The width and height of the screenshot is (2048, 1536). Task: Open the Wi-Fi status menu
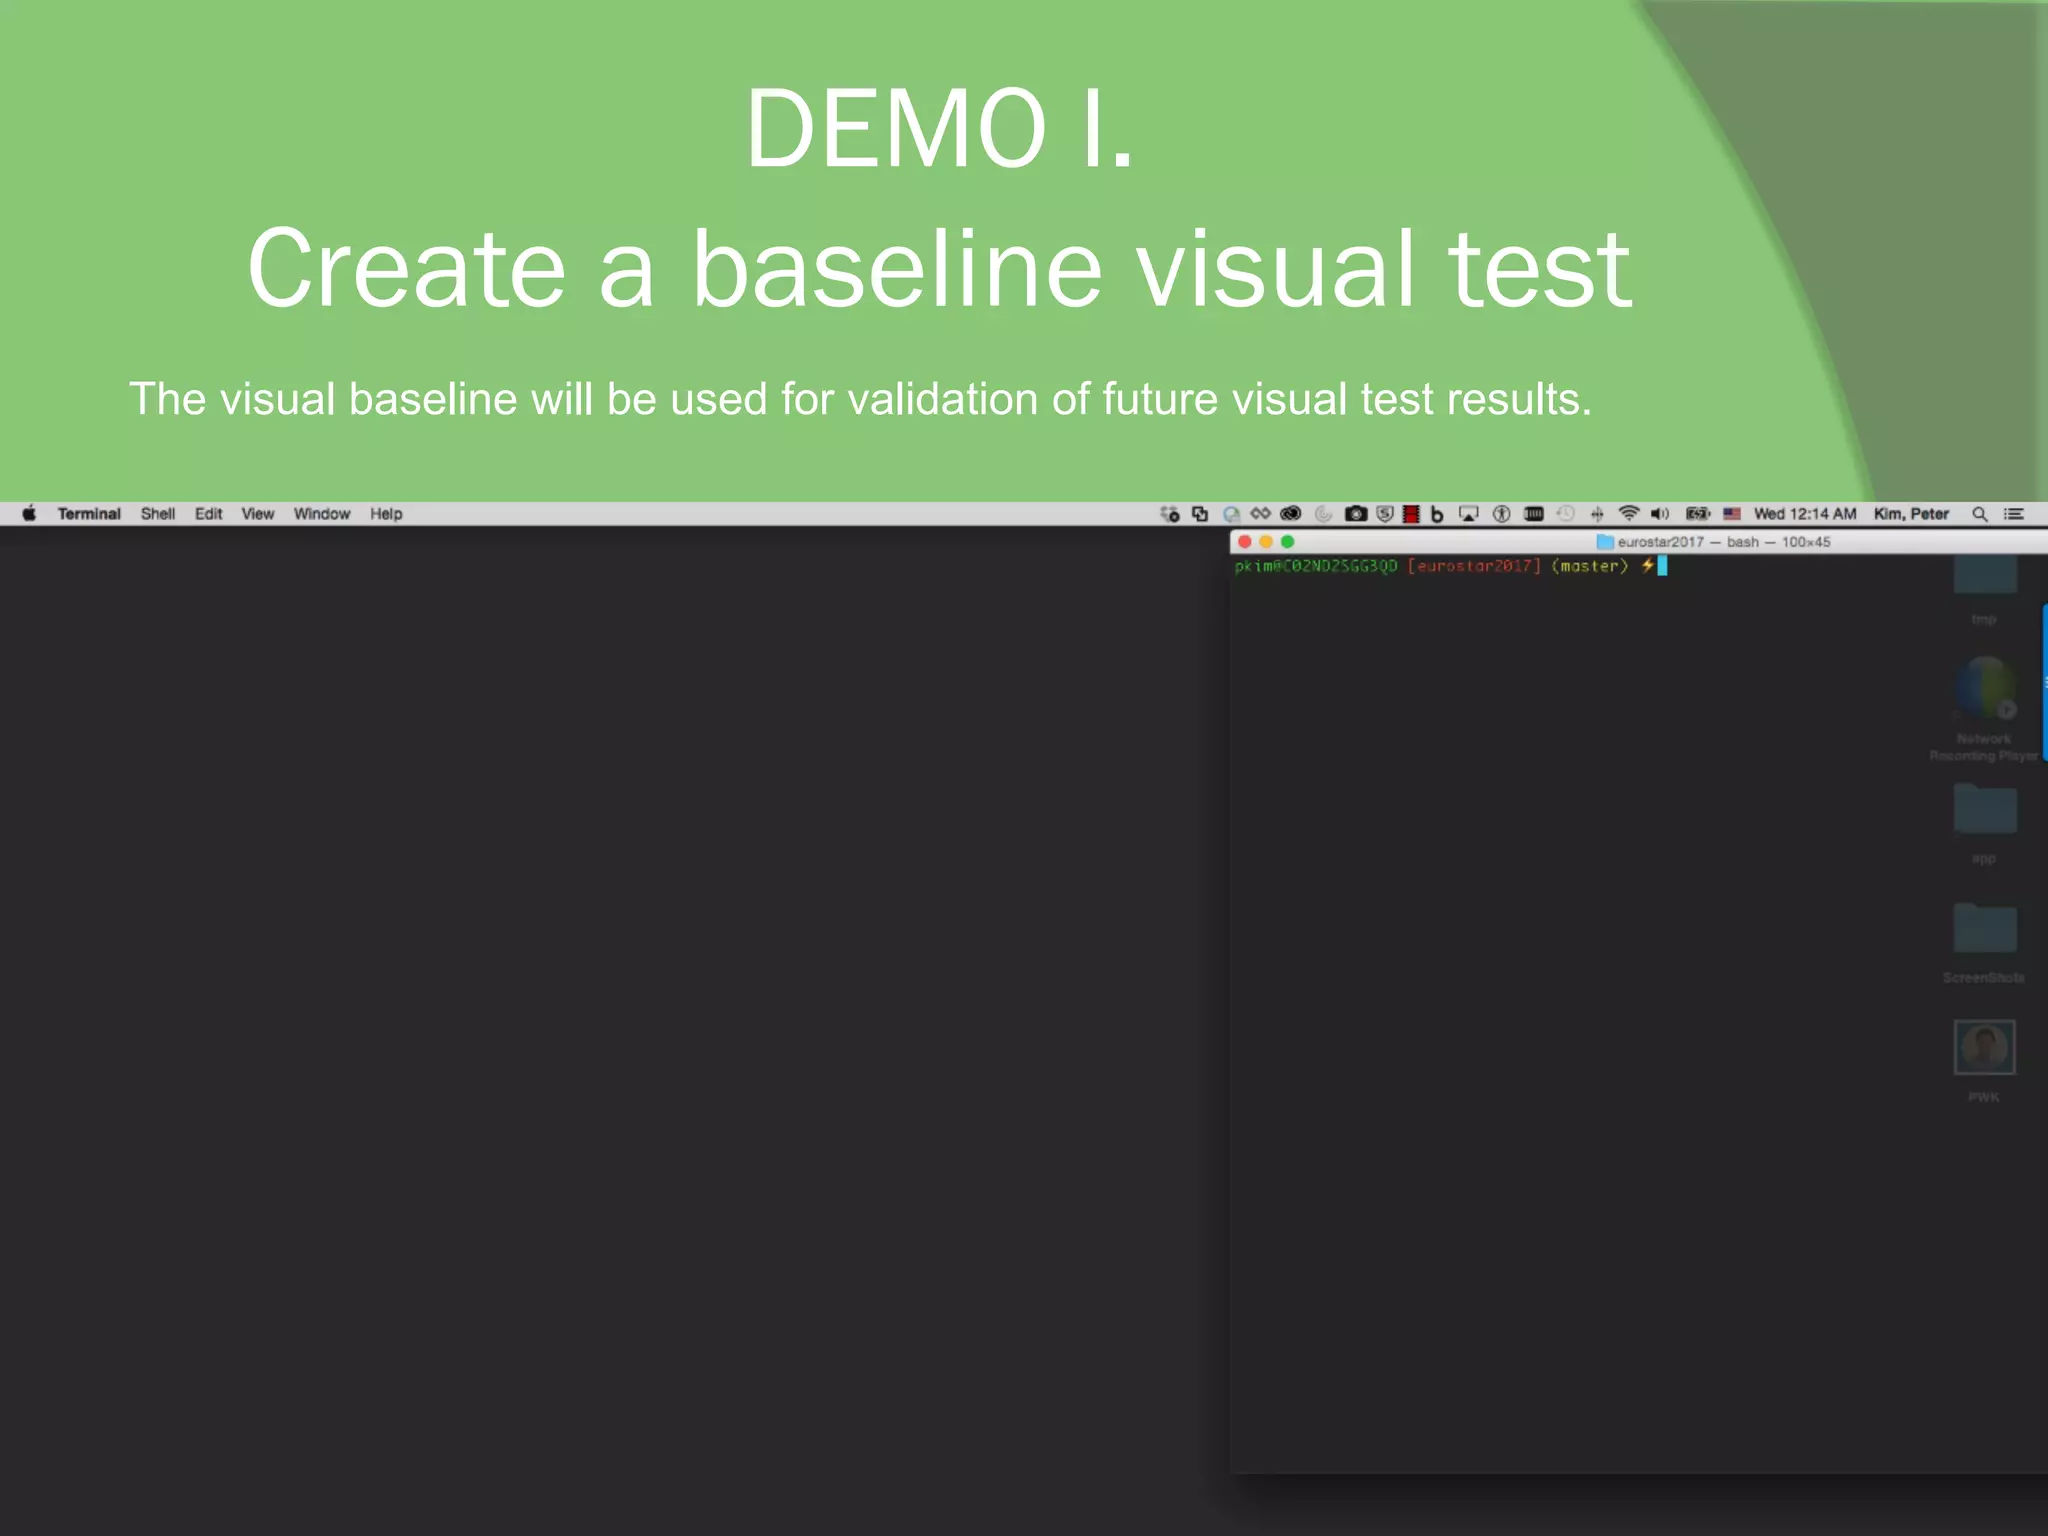coord(1629,513)
